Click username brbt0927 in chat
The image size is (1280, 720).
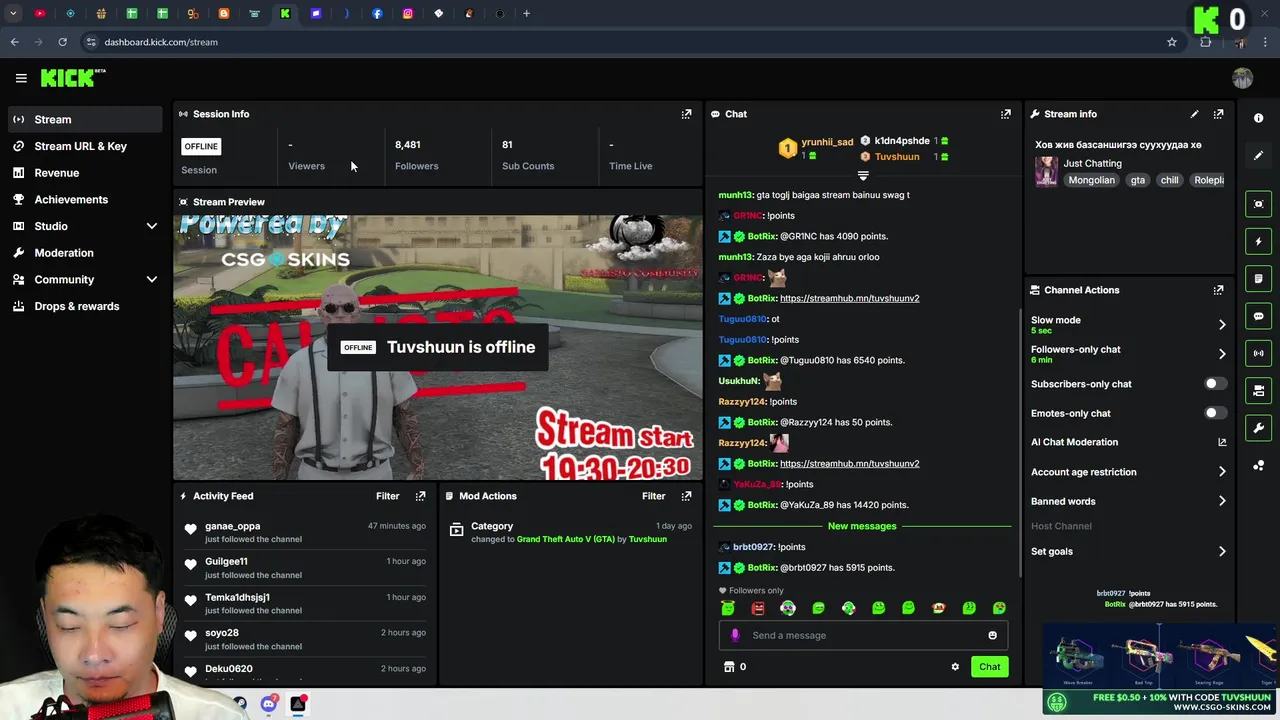click(753, 547)
